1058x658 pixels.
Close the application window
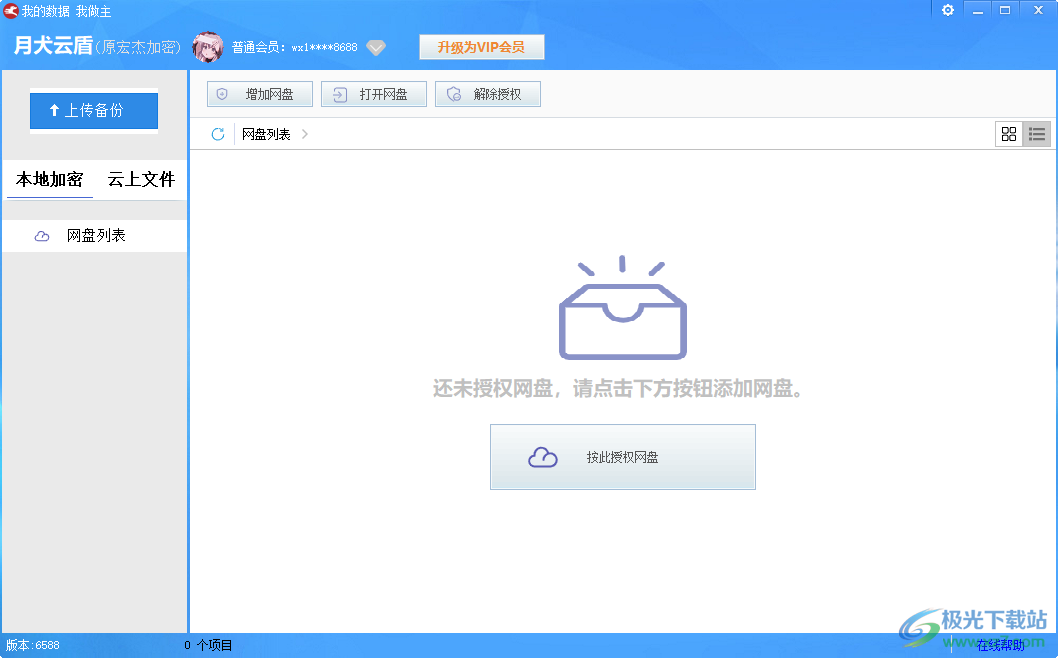[x=1038, y=10]
